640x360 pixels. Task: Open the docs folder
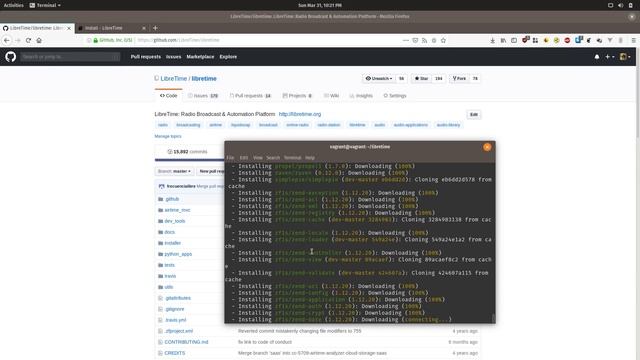[169, 232]
